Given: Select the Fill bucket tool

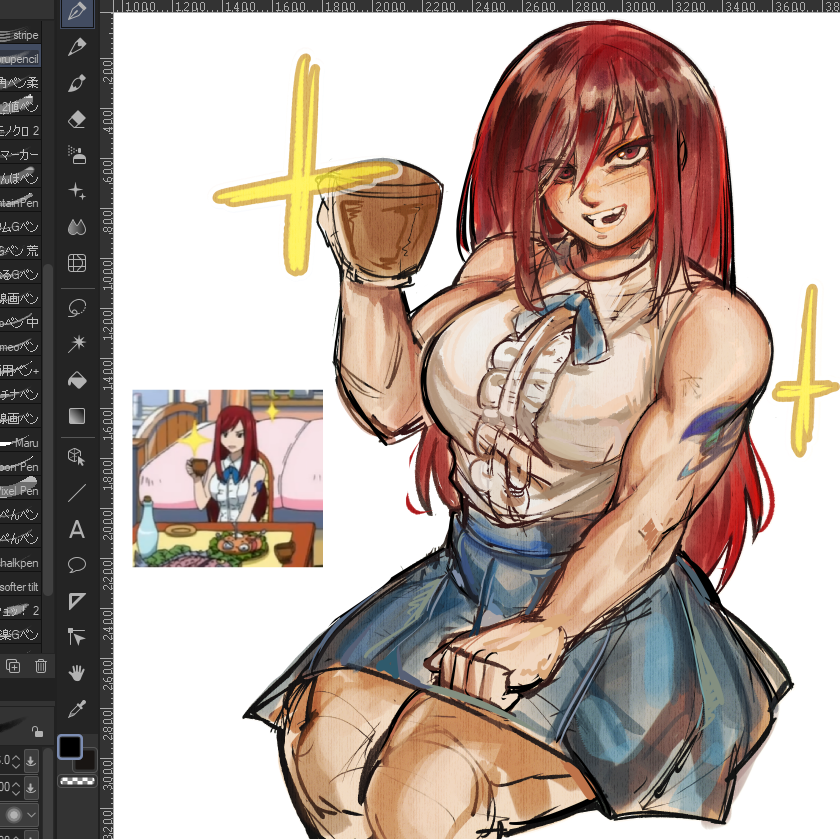Looking at the screenshot, I should click(77, 380).
